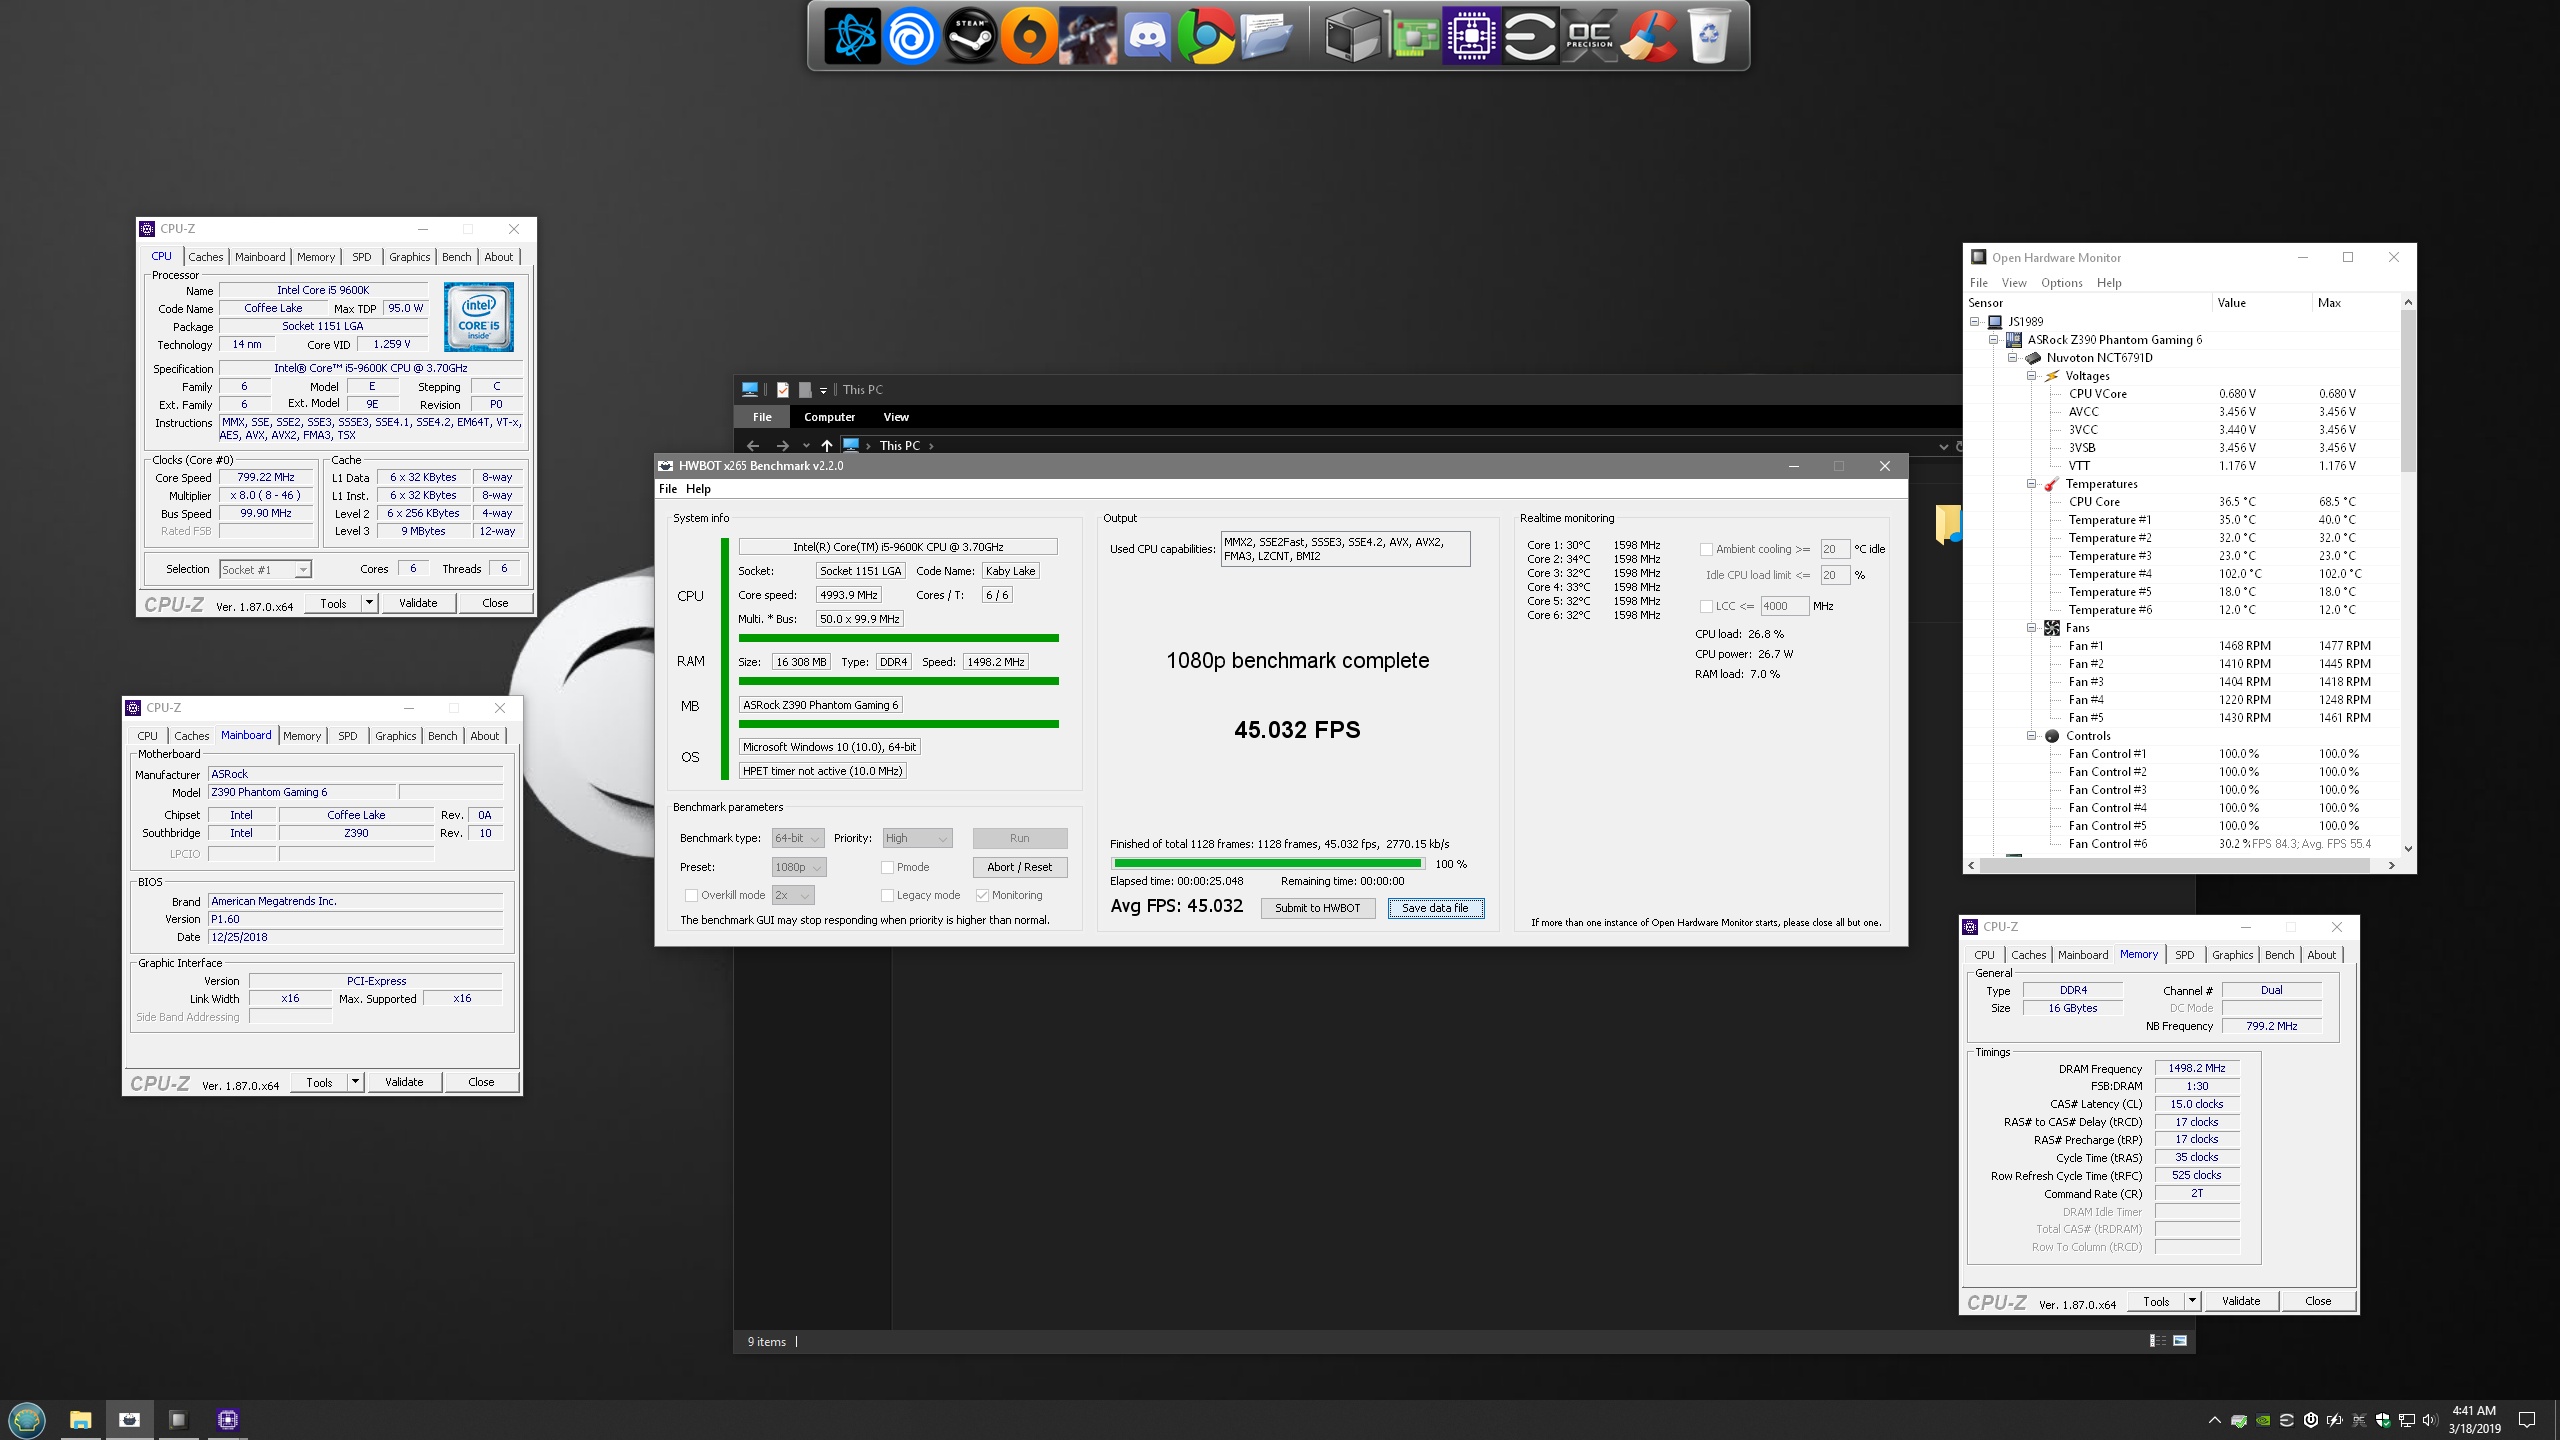Open Discord from the dock
Image resolution: width=2560 pixels, height=1440 pixels.
pyautogui.click(x=1147, y=36)
